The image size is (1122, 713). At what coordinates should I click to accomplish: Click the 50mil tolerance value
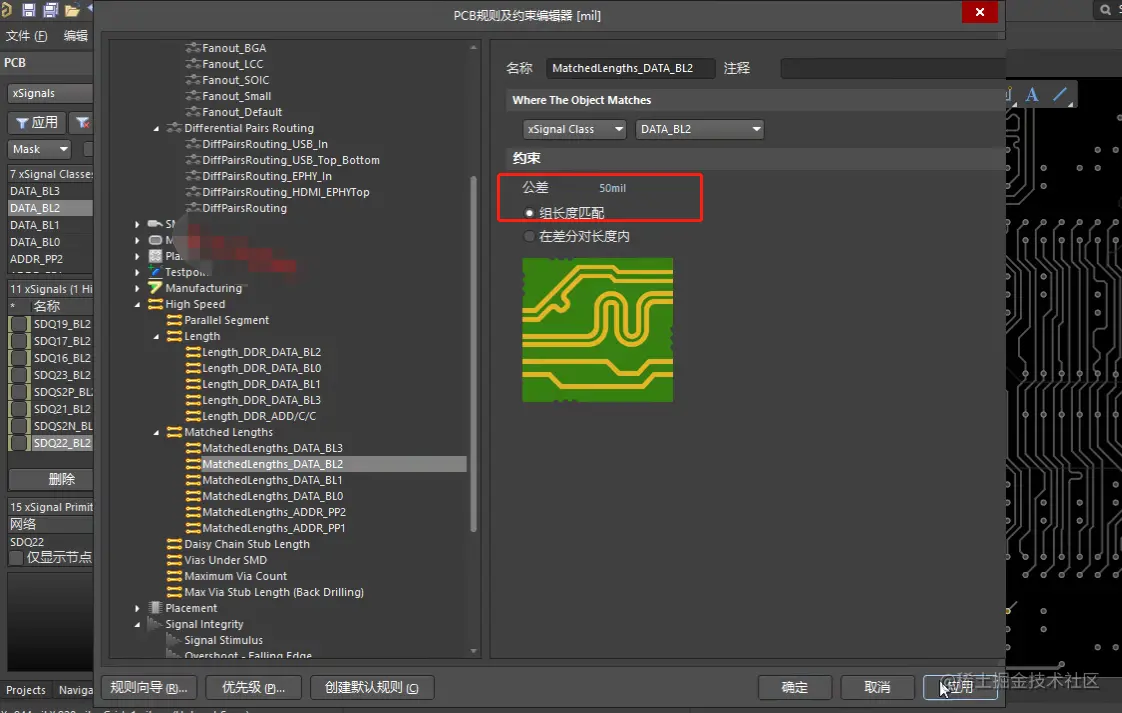(x=613, y=188)
